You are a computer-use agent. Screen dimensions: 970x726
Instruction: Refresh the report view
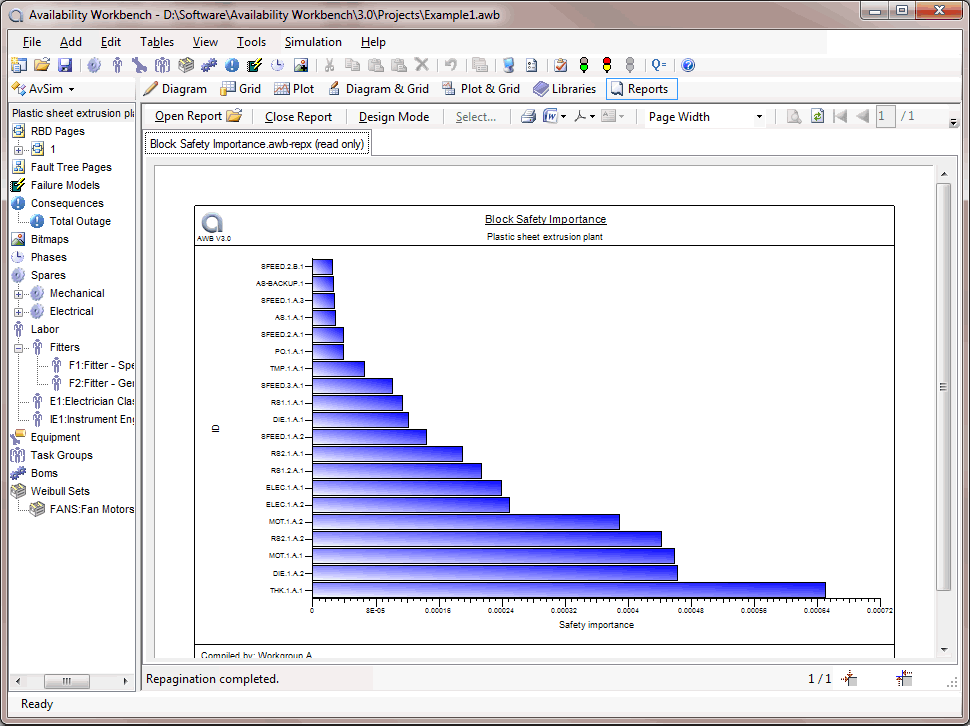tap(817, 116)
